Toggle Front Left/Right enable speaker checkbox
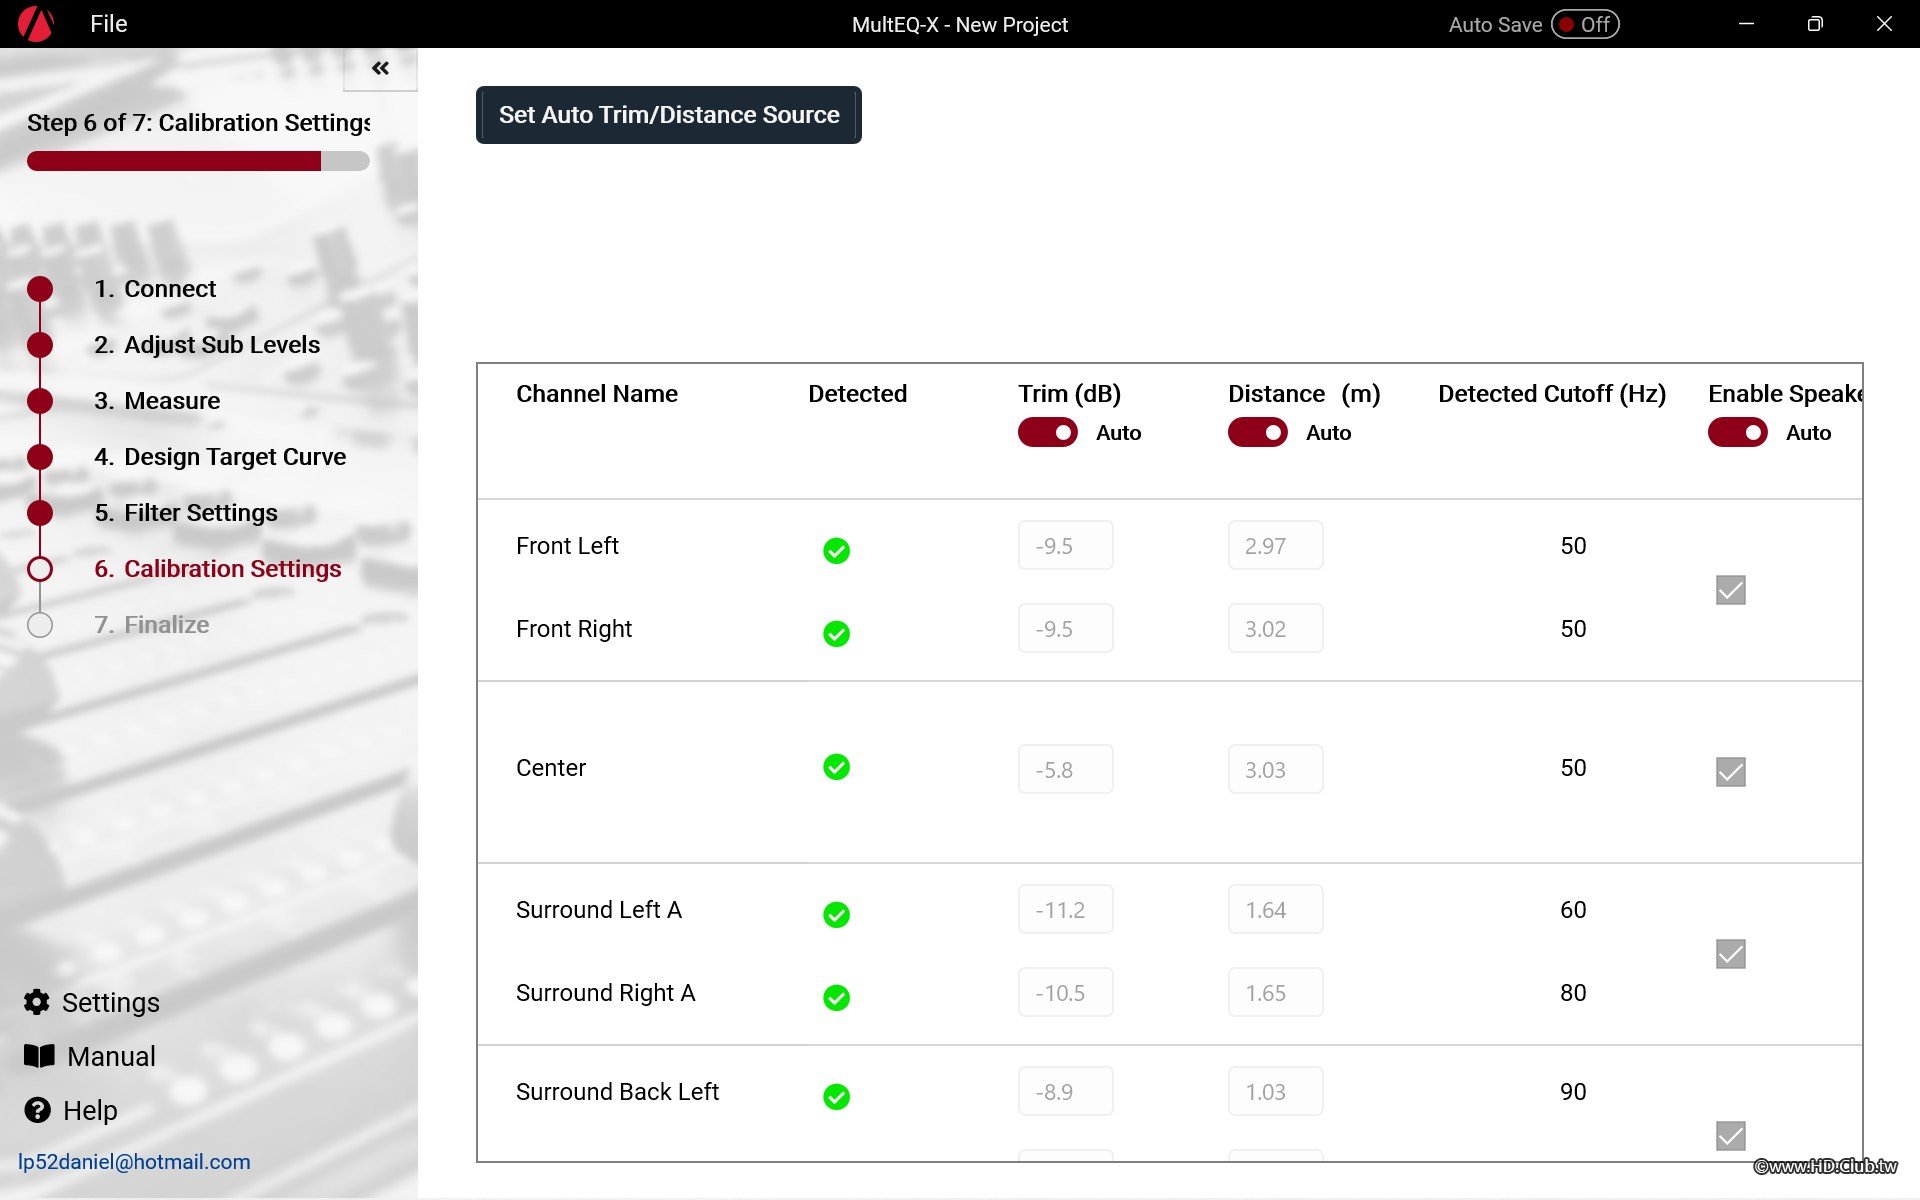The image size is (1920, 1200). pyautogui.click(x=1730, y=590)
